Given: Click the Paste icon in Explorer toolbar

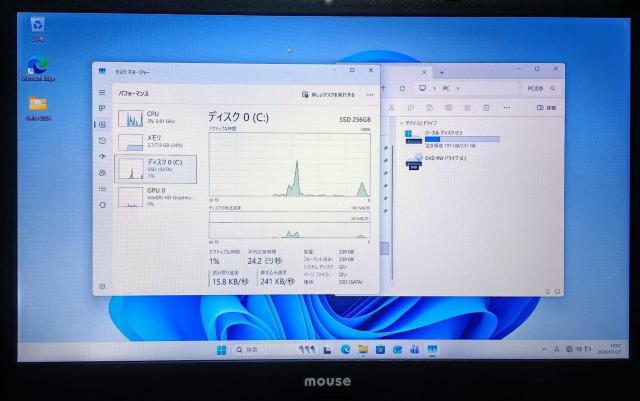Looking at the screenshot, I should tap(429, 108).
